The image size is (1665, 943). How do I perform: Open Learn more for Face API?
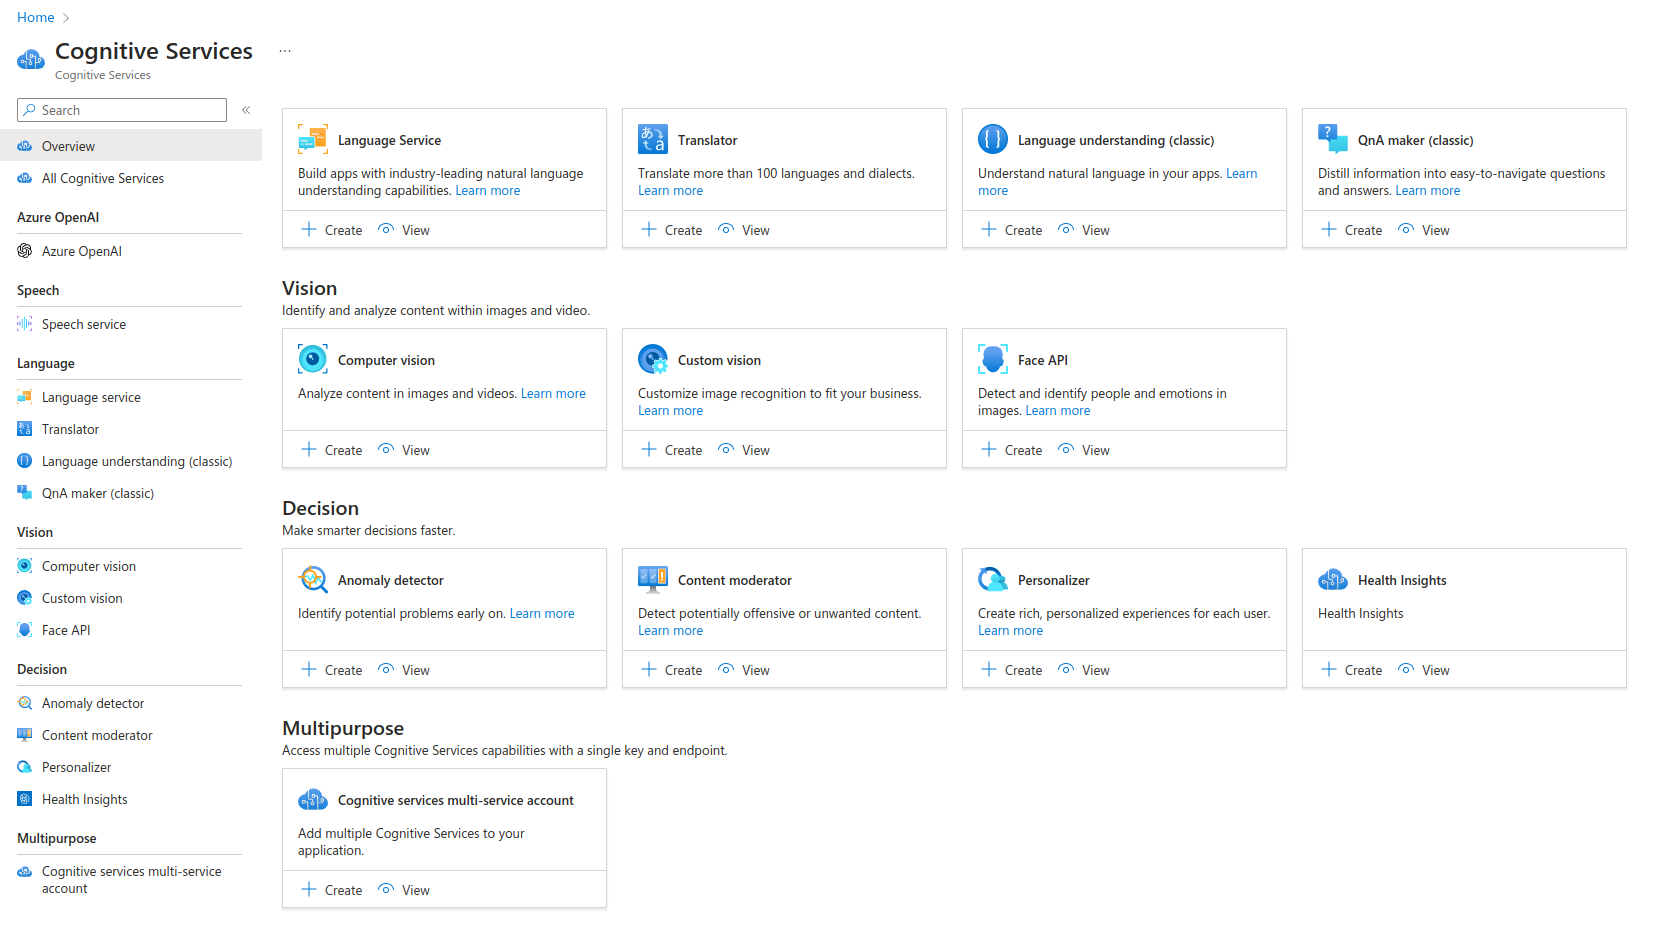(x=1058, y=411)
